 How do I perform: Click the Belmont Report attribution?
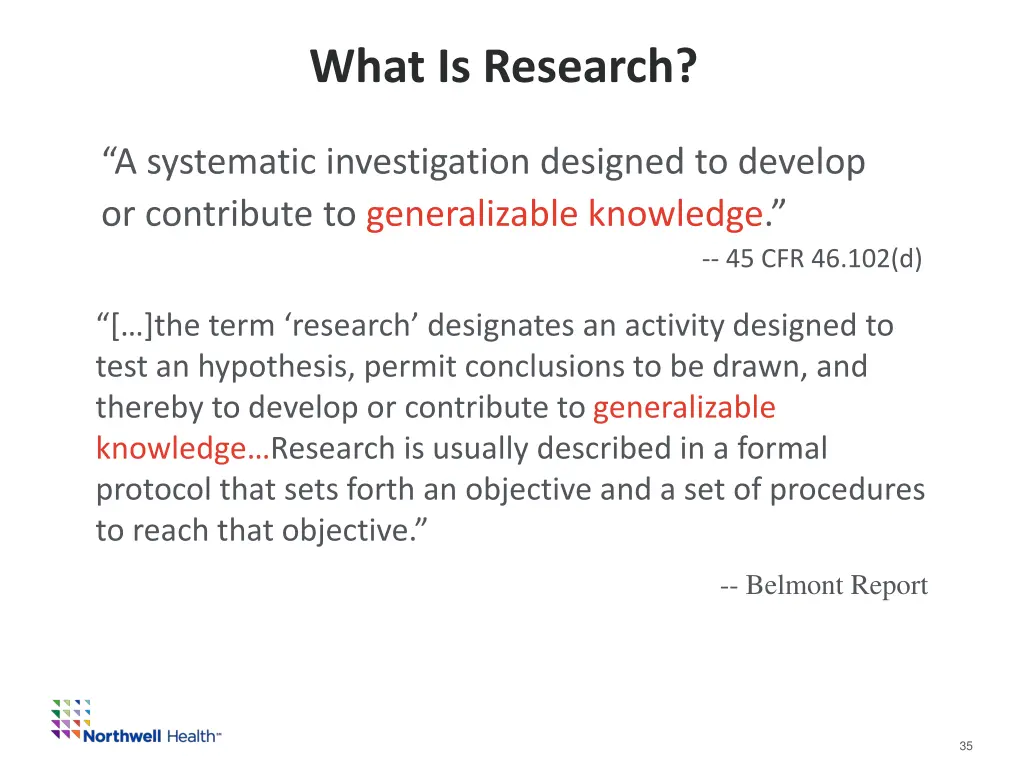[x=825, y=585]
